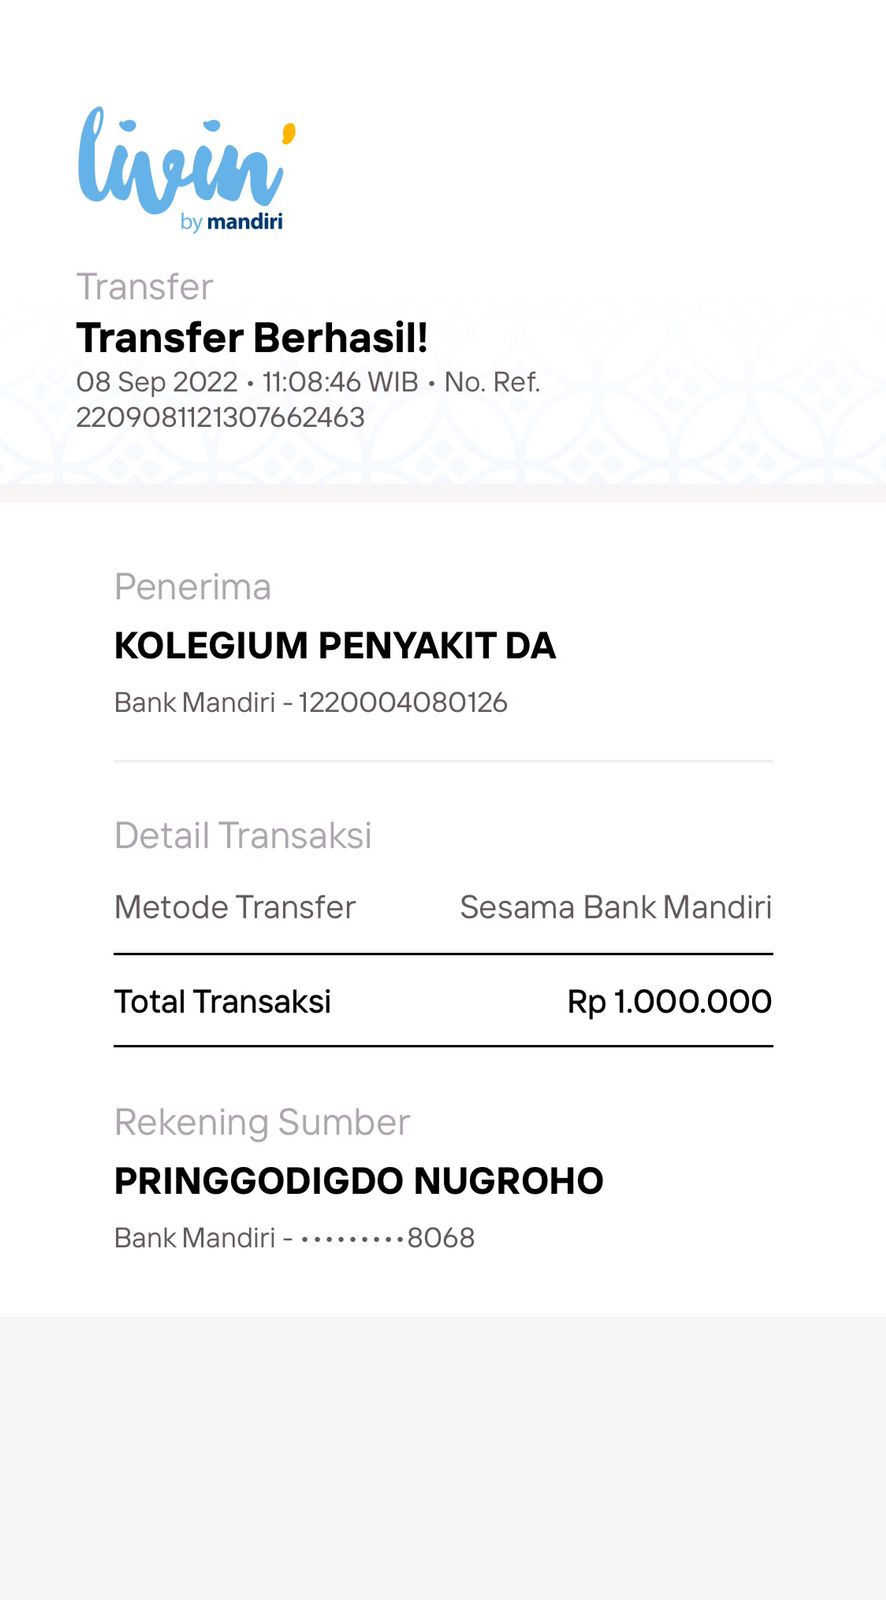886x1600 pixels.
Task: Select the date 08 Sep 2022
Action: pos(157,382)
